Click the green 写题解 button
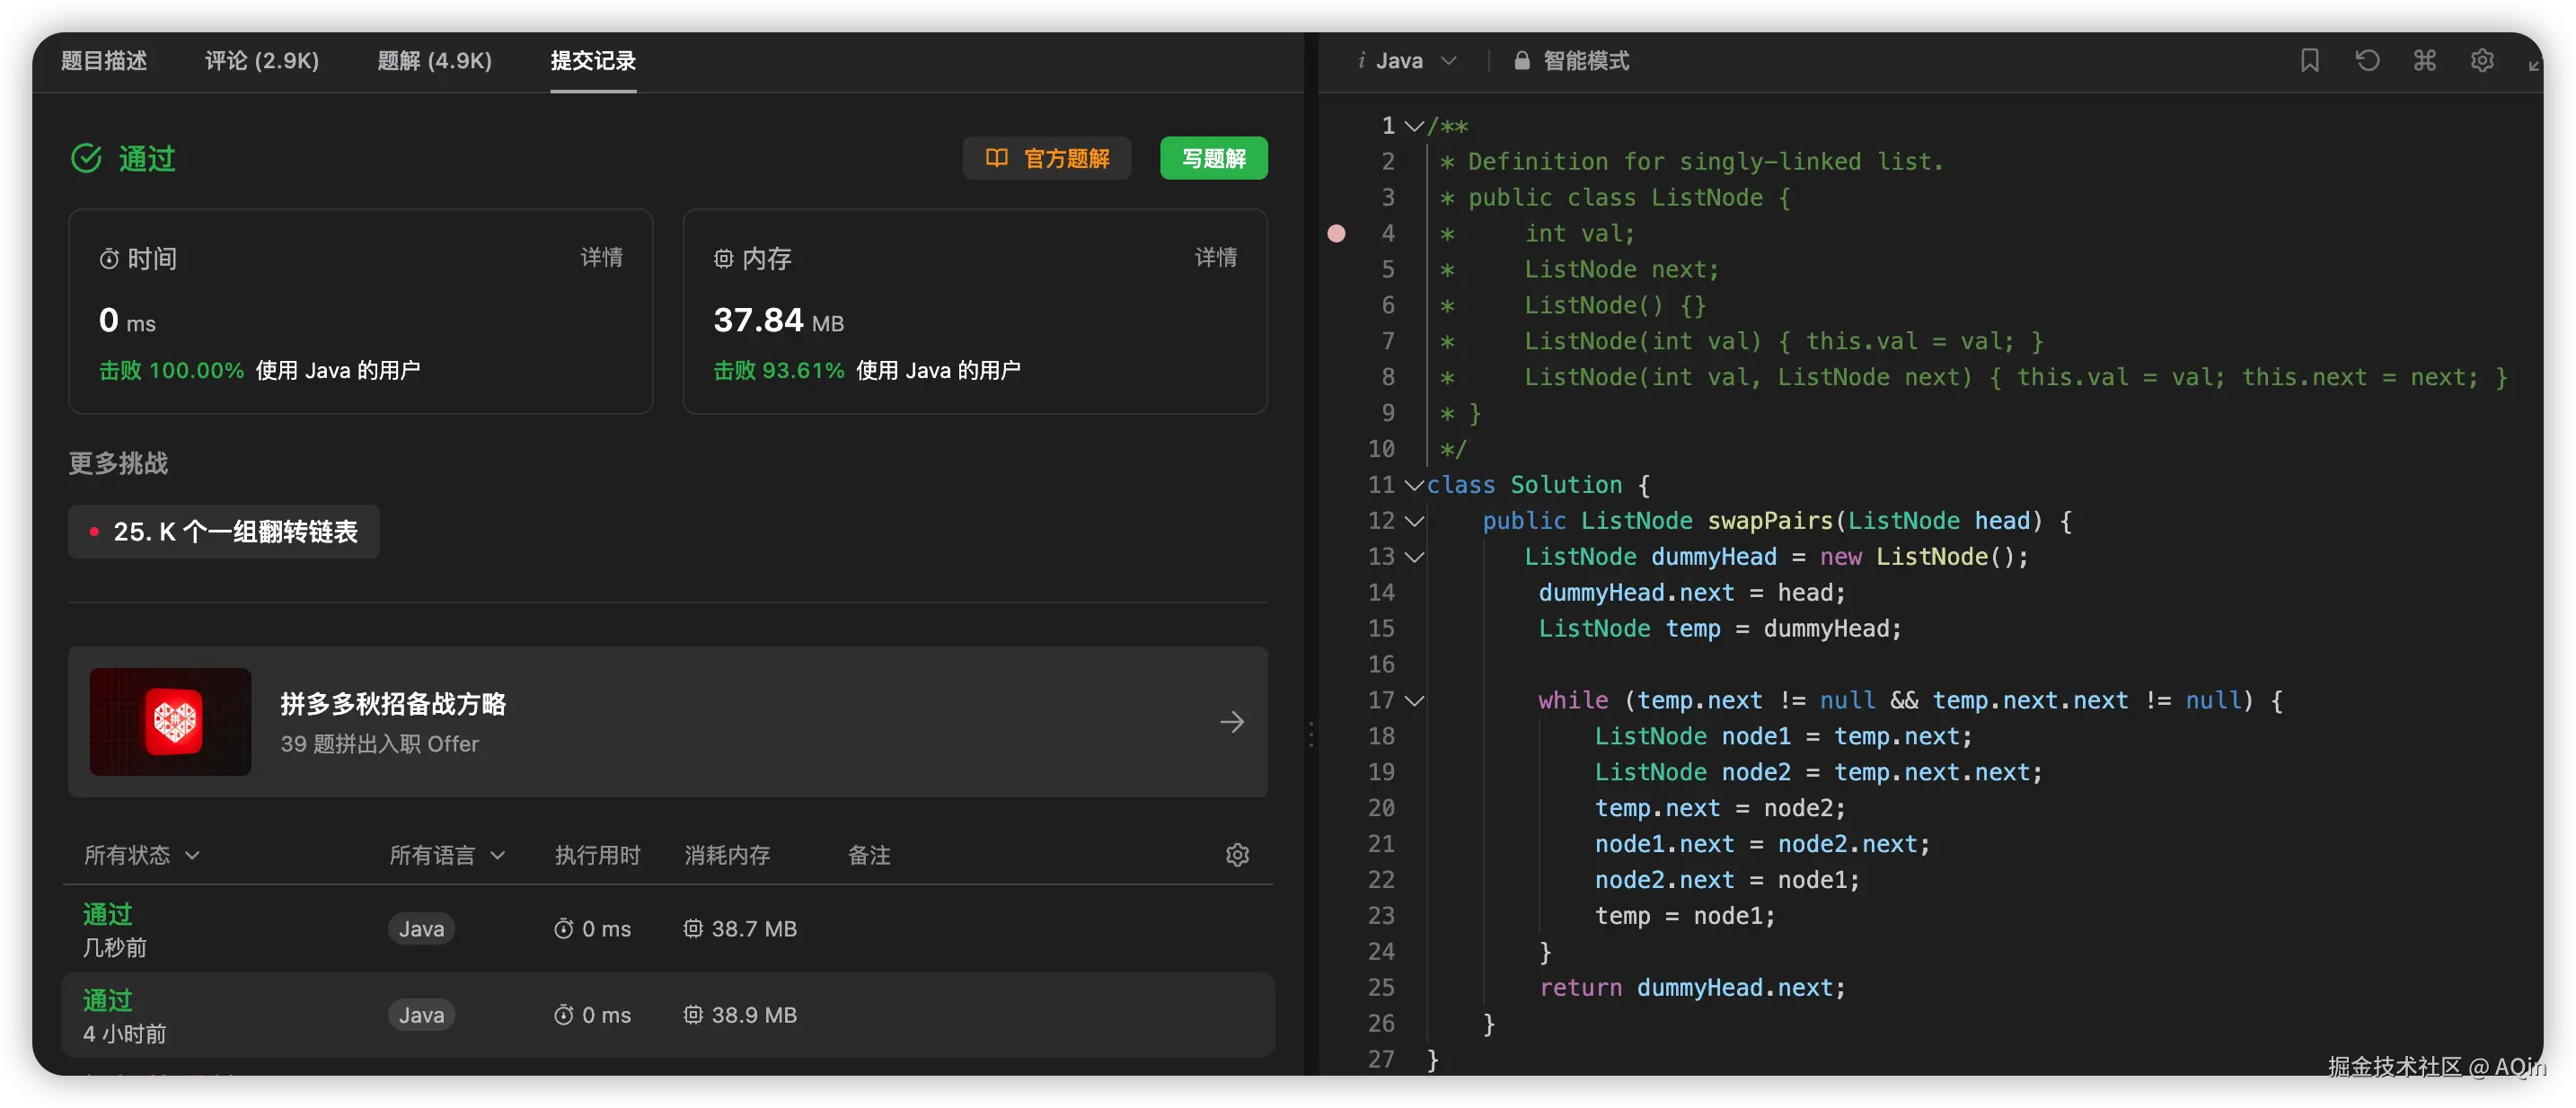 coord(1213,158)
